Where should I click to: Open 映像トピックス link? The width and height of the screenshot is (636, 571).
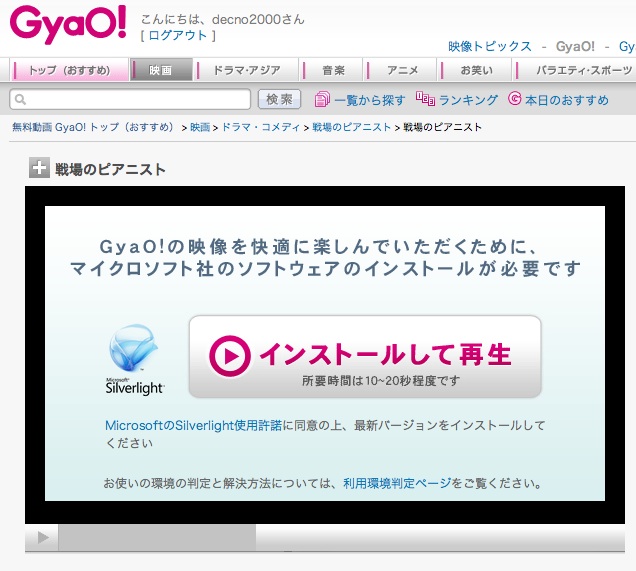click(490, 46)
